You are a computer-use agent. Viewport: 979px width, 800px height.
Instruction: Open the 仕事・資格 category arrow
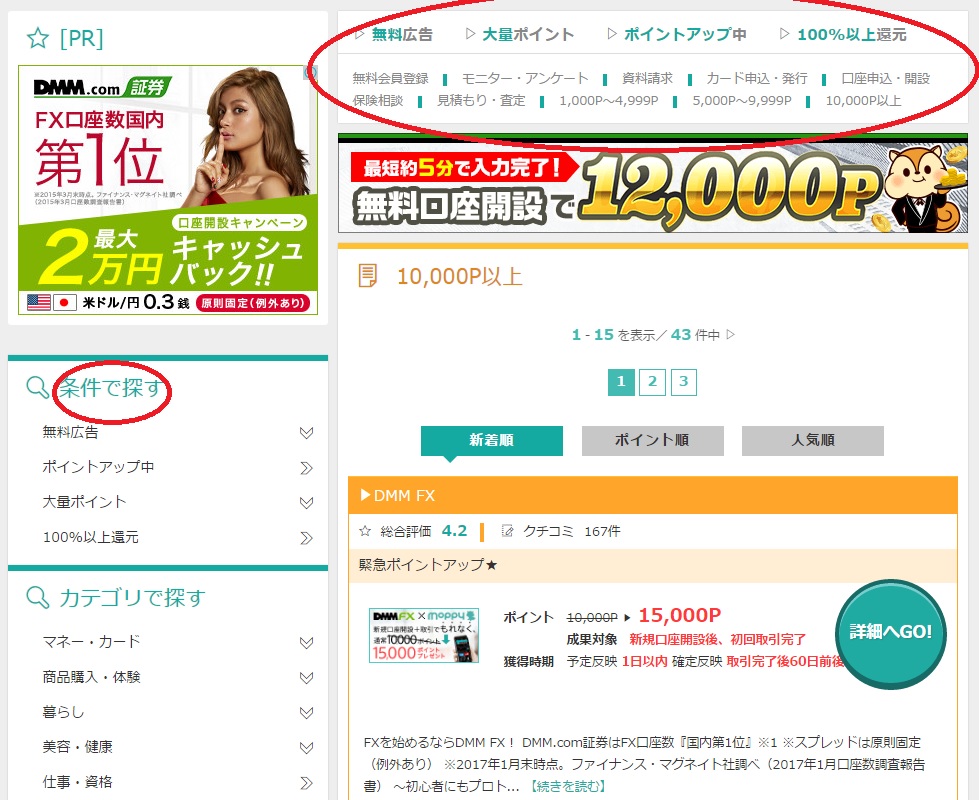pyautogui.click(x=307, y=783)
